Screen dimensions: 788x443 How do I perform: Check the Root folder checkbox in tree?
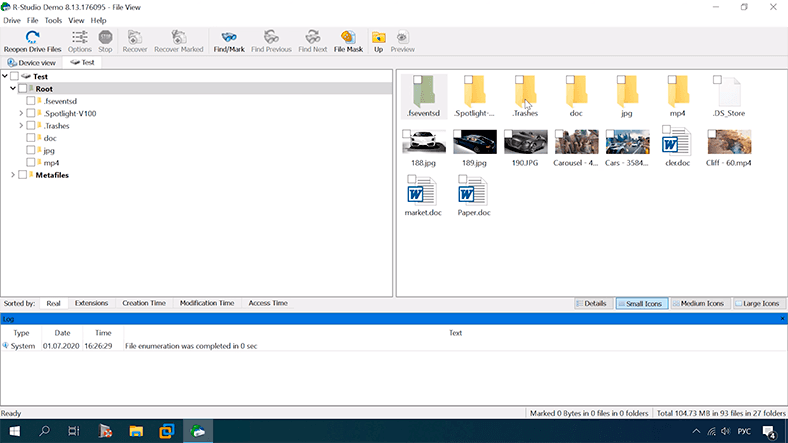pyautogui.click(x=23, y=88)
